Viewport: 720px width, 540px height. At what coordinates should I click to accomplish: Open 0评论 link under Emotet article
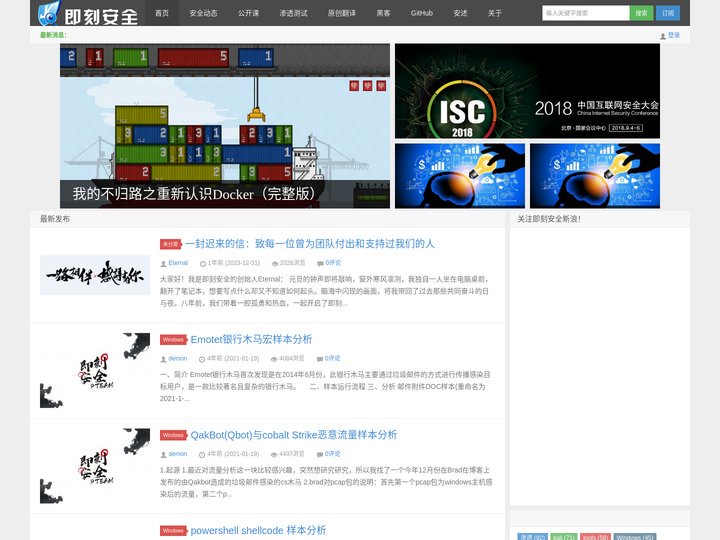tap(332, 358)
